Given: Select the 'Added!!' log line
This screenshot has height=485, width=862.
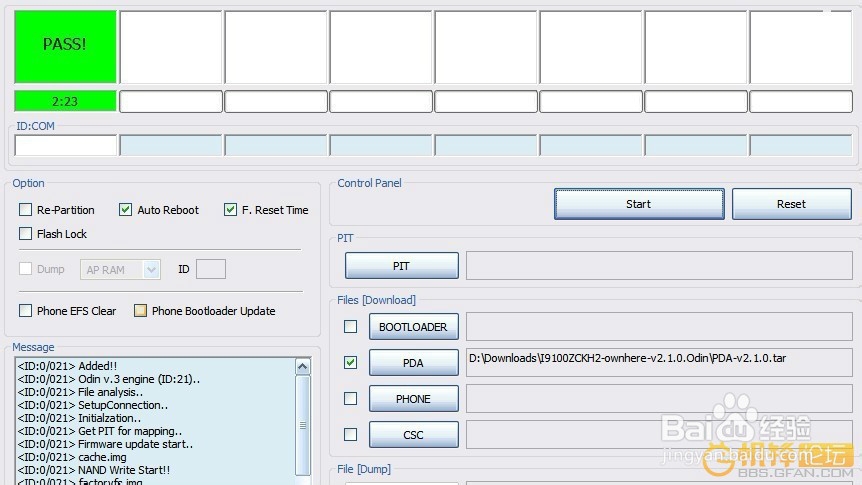Looking at the screenshot, I should (x=67, y=366).
